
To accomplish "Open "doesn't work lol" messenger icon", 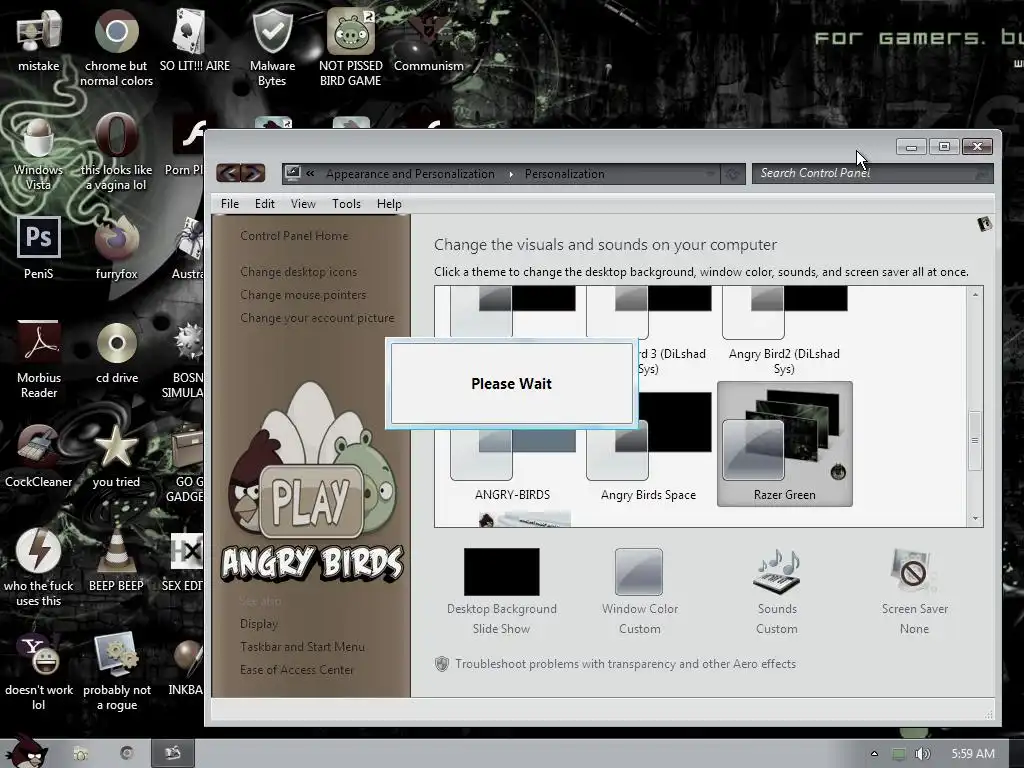I will (x=39, y=655).
